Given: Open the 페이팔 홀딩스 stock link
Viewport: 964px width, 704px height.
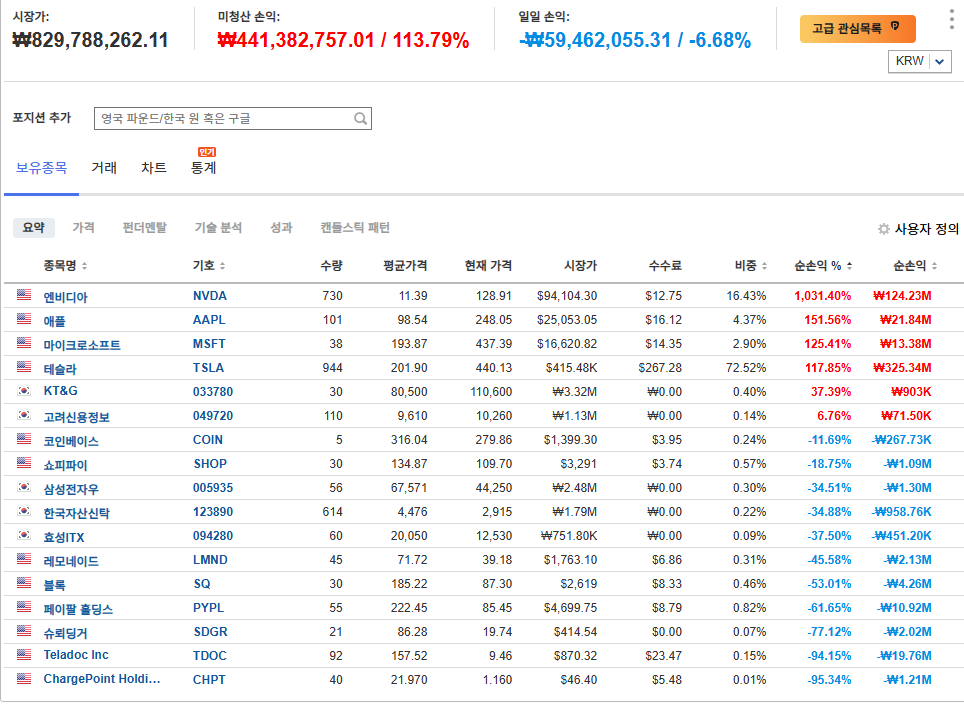Looking at the screenshot, I should pos(78,609).
